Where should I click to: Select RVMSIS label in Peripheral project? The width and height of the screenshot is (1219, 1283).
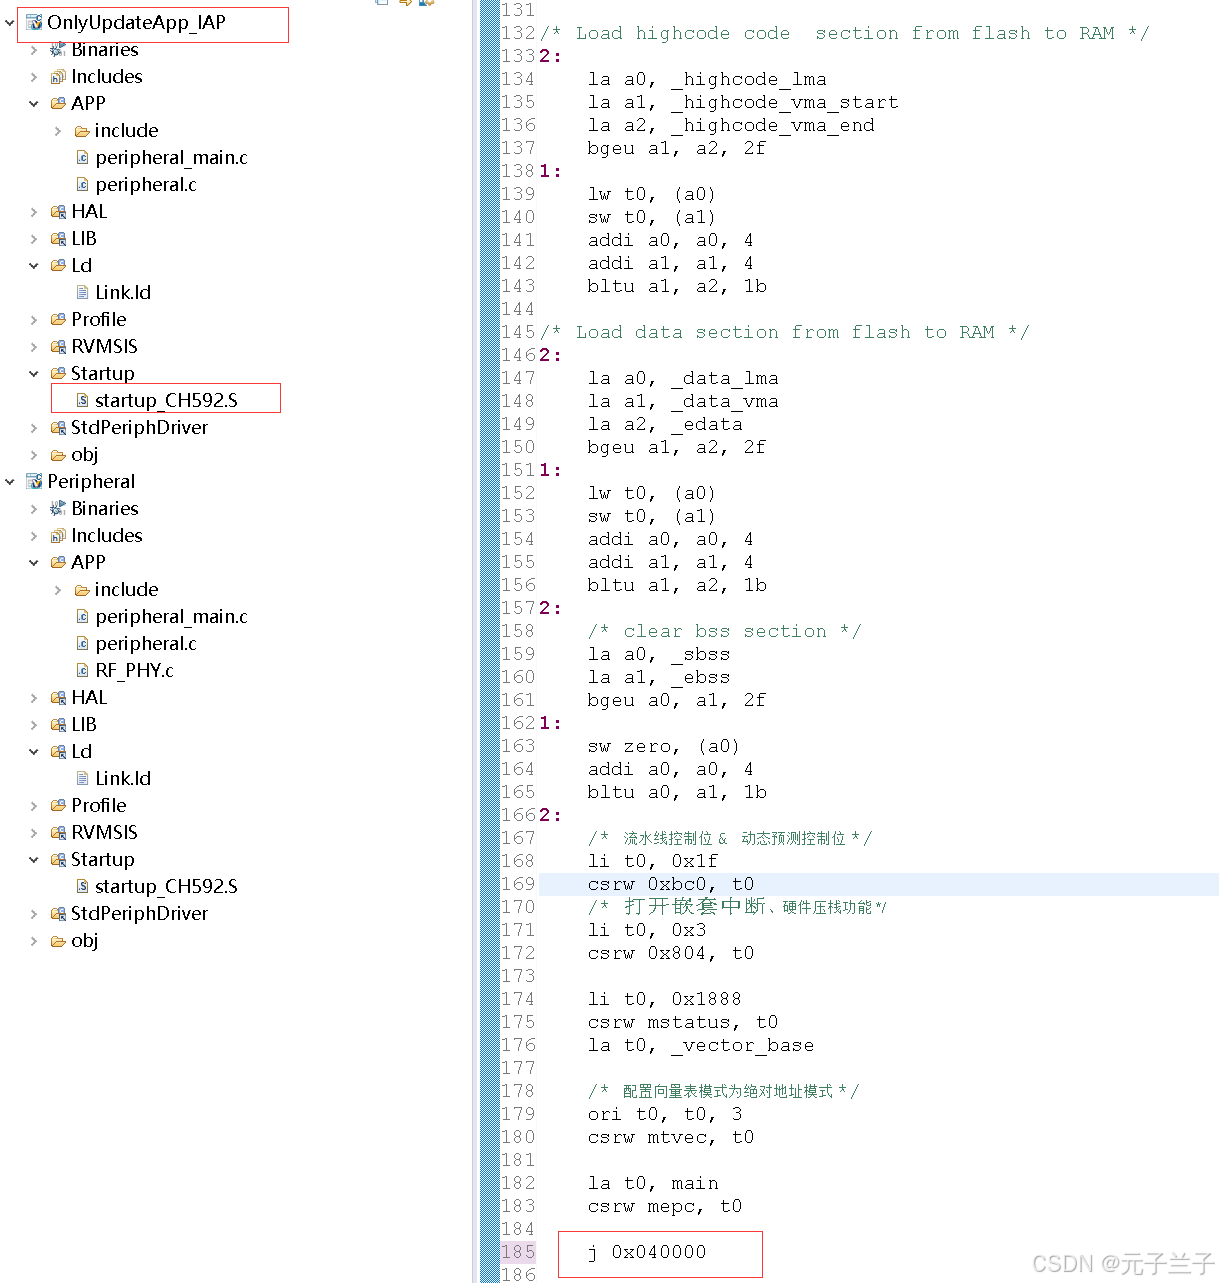[x=105, y=832]
